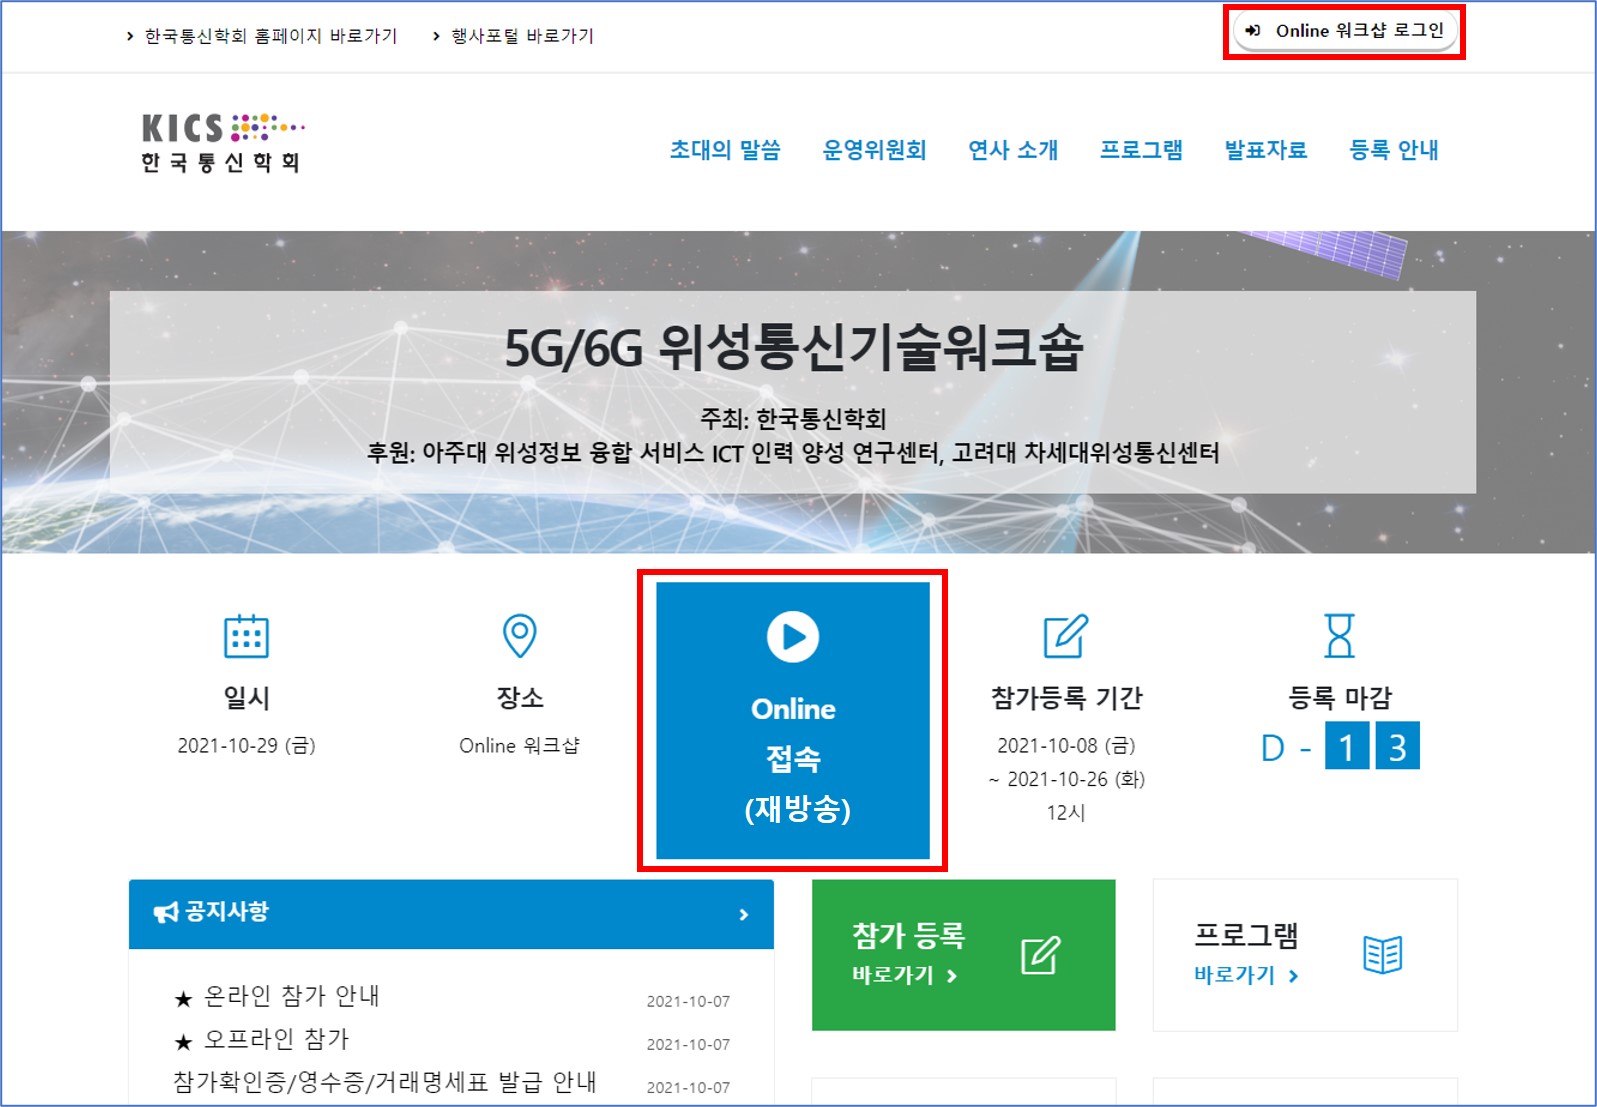Click the Online 워크샵 로그인 button
The height and width of the screenshot is (1107, 1597).
pyautogui.click(x=1344, y=31)
